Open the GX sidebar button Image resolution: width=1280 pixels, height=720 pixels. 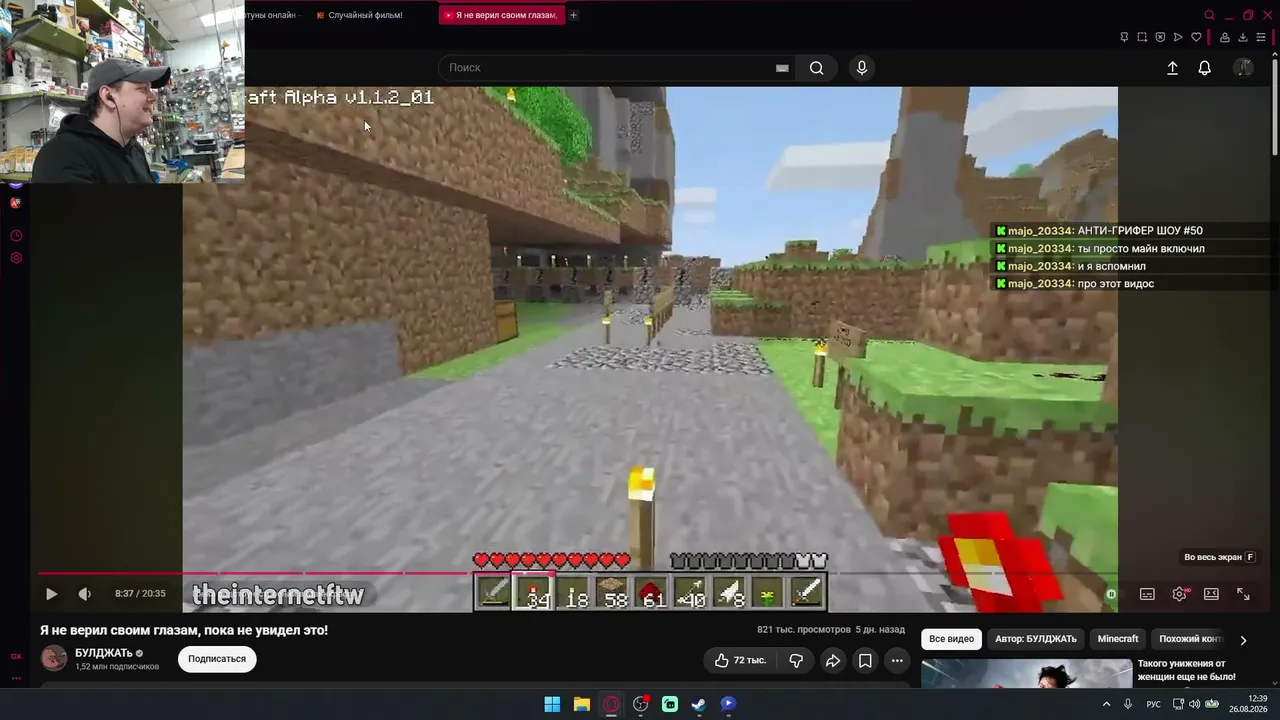16,656
